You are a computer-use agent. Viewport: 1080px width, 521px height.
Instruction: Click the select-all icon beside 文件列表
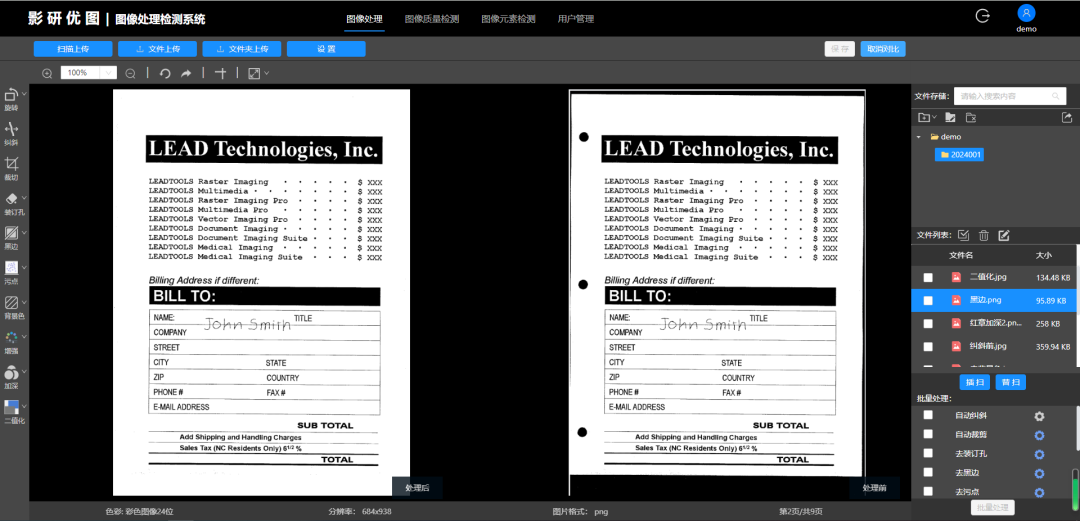pyautogui.click(x=964, y=235)
